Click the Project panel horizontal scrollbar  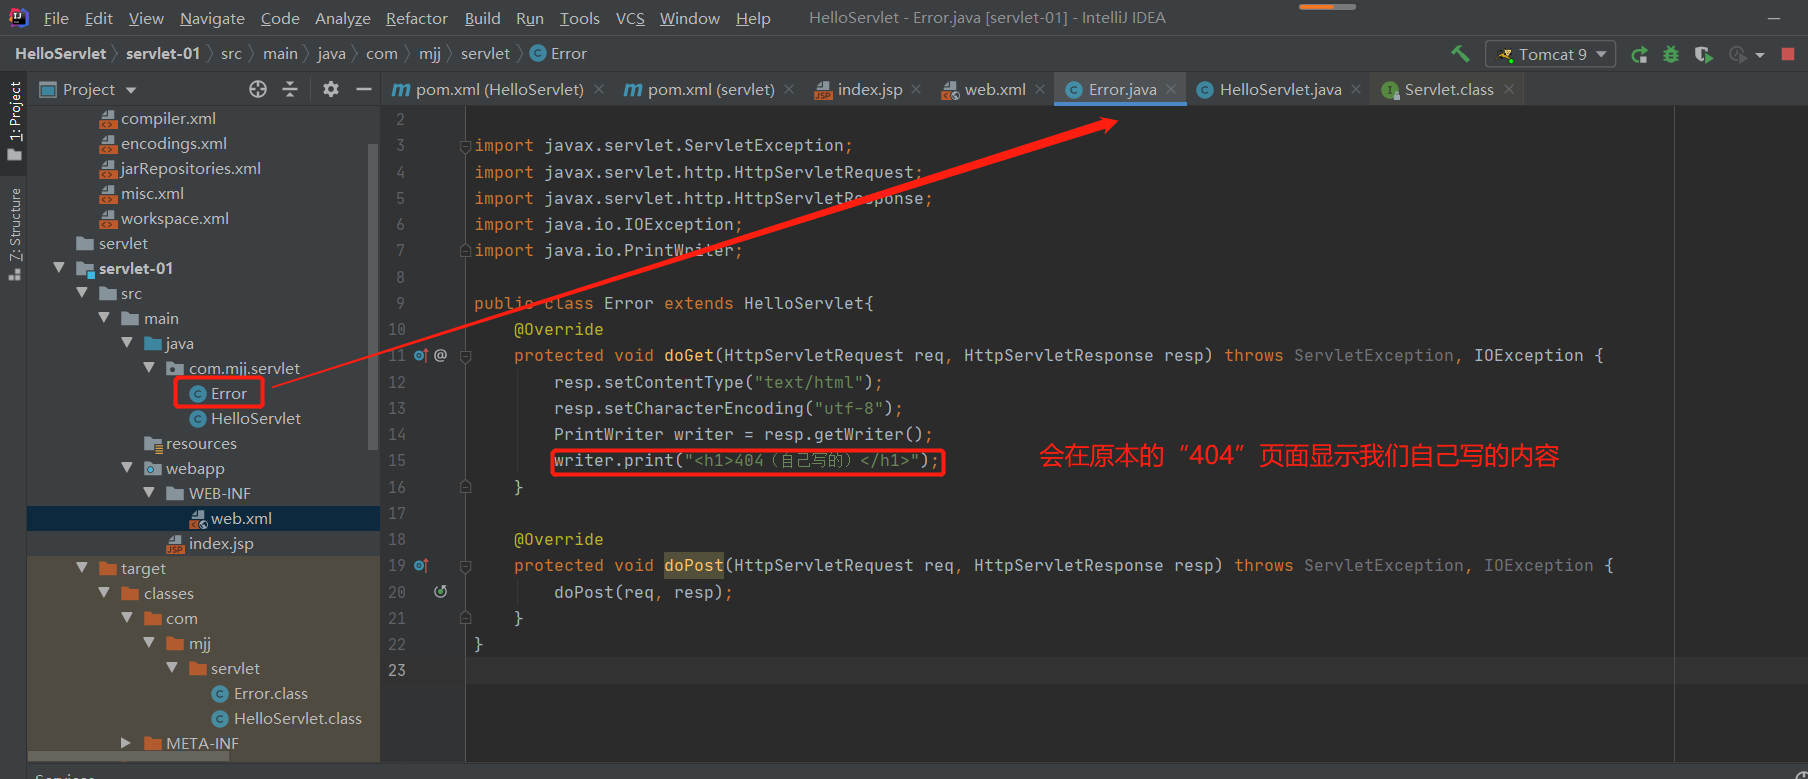pyautogui.click(x=128, y=756)
